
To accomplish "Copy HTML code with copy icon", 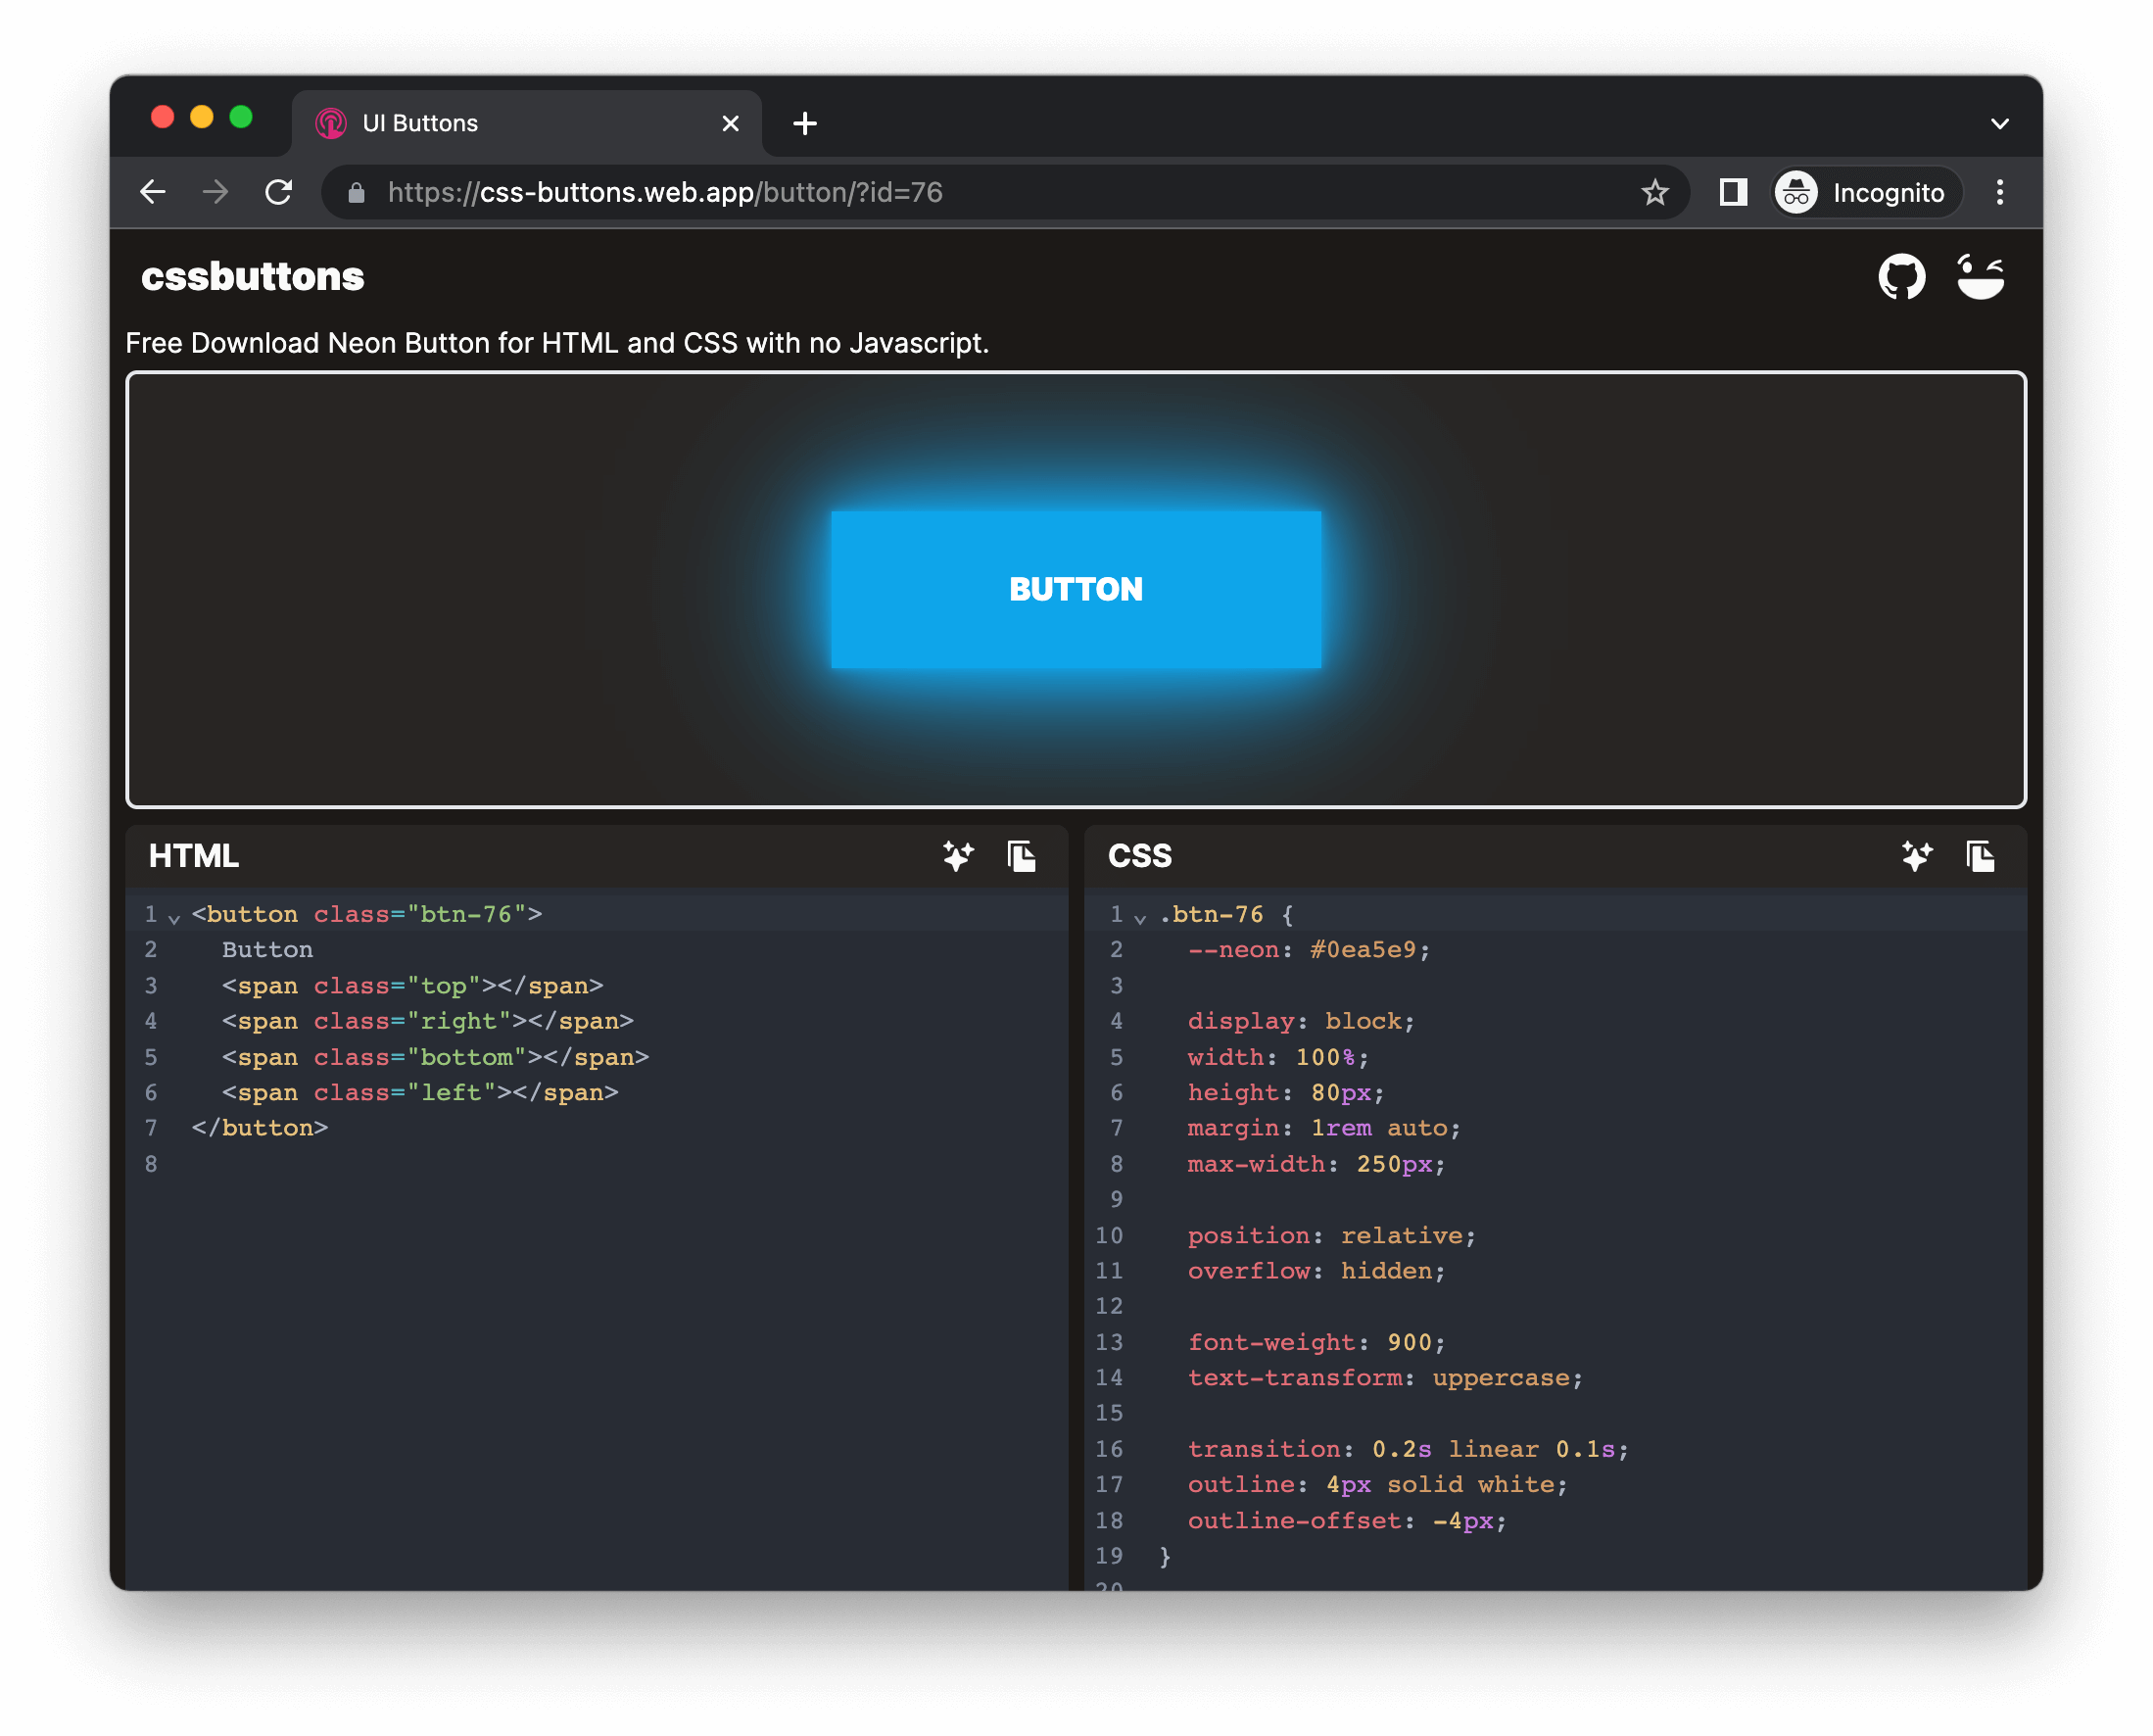I will point(1021,856).
